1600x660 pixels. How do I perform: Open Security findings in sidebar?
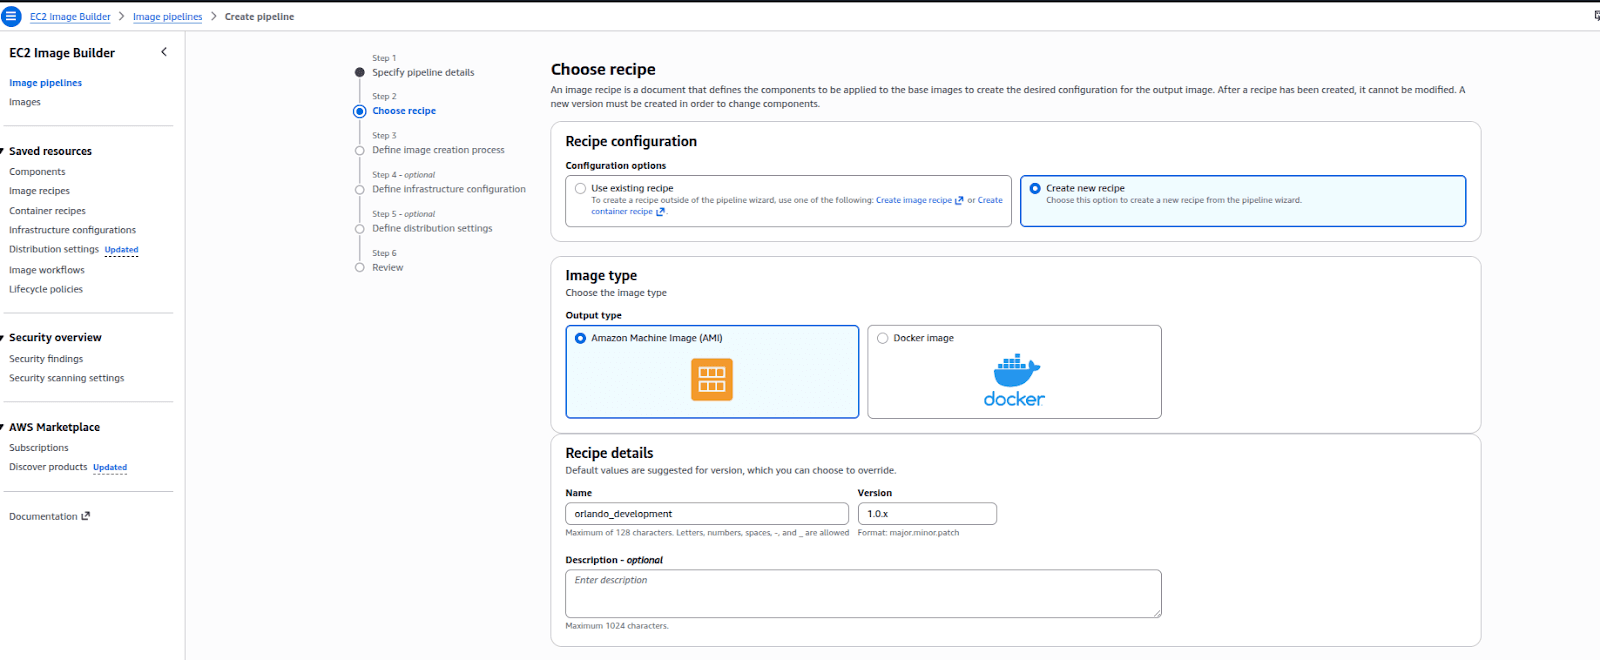pyautogui.click(x=46, y=359)
